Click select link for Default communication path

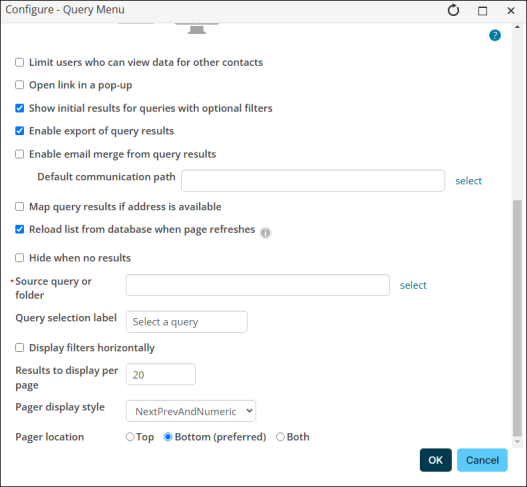(x=469, y=181)
